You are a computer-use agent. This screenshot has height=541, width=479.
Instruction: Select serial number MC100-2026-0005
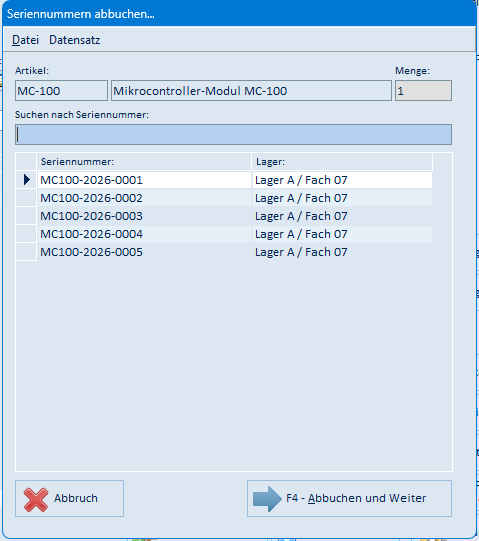click(x=144, y=252)
